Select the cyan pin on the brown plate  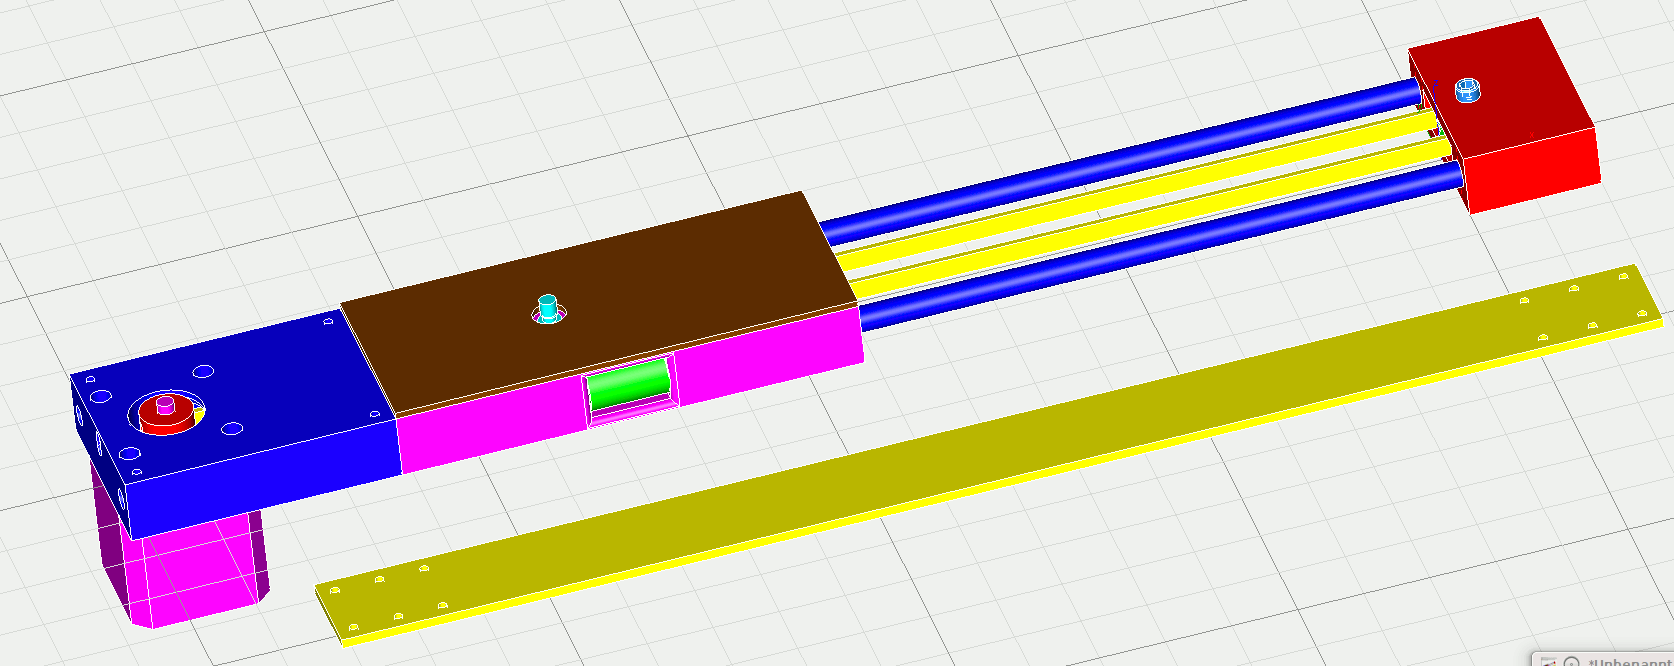pyautogui.click(x=547, y=308)
